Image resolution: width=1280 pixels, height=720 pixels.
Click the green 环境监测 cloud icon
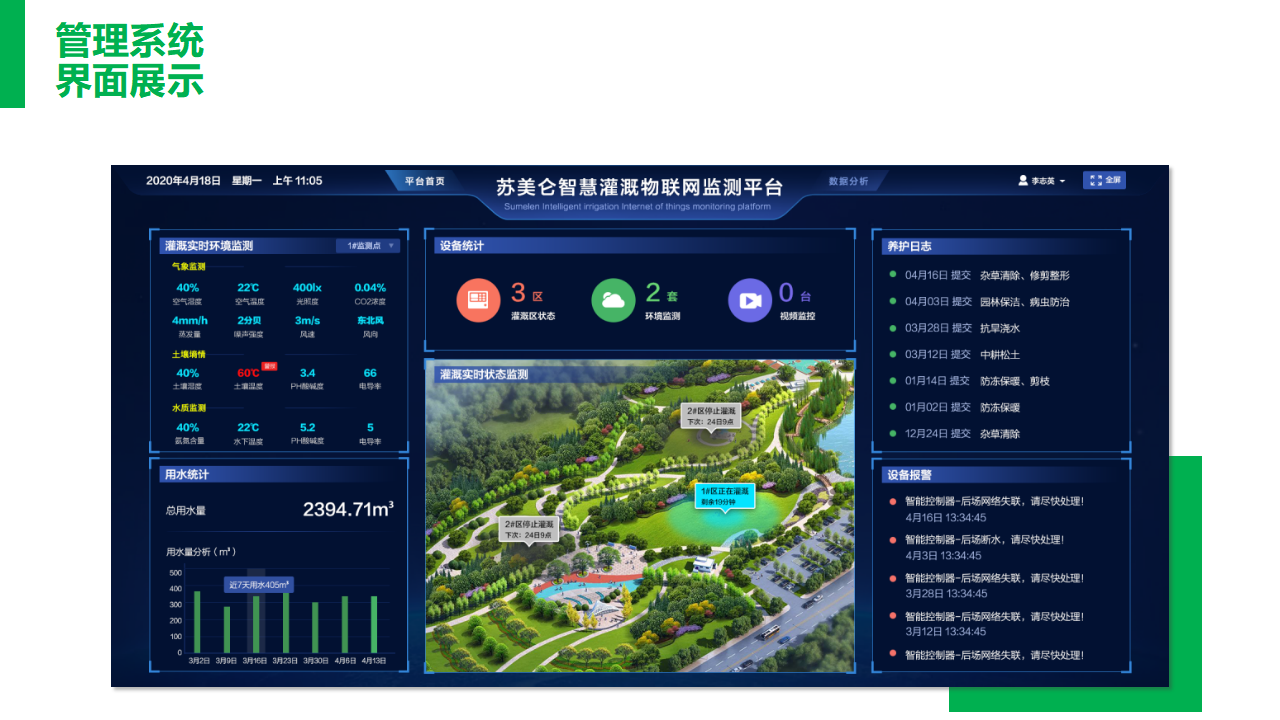click(613, 300)
